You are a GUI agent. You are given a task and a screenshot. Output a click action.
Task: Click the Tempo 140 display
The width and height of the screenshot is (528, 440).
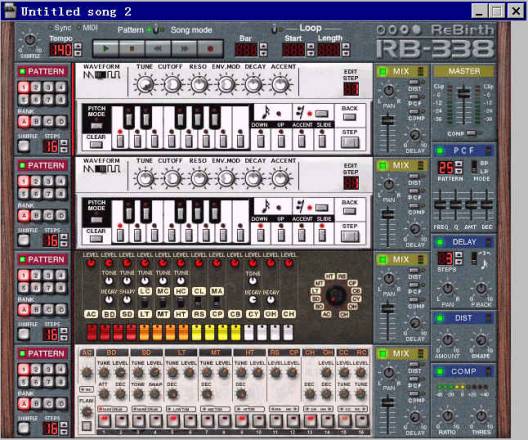point(61,50)
